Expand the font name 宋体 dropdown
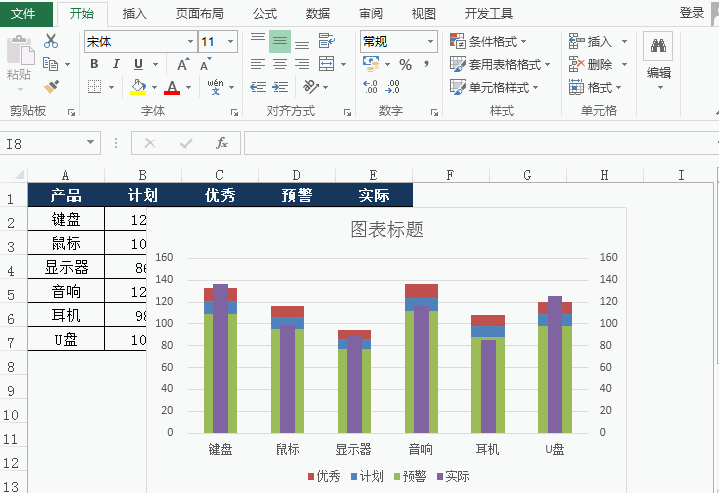 [x=190, y=42]
